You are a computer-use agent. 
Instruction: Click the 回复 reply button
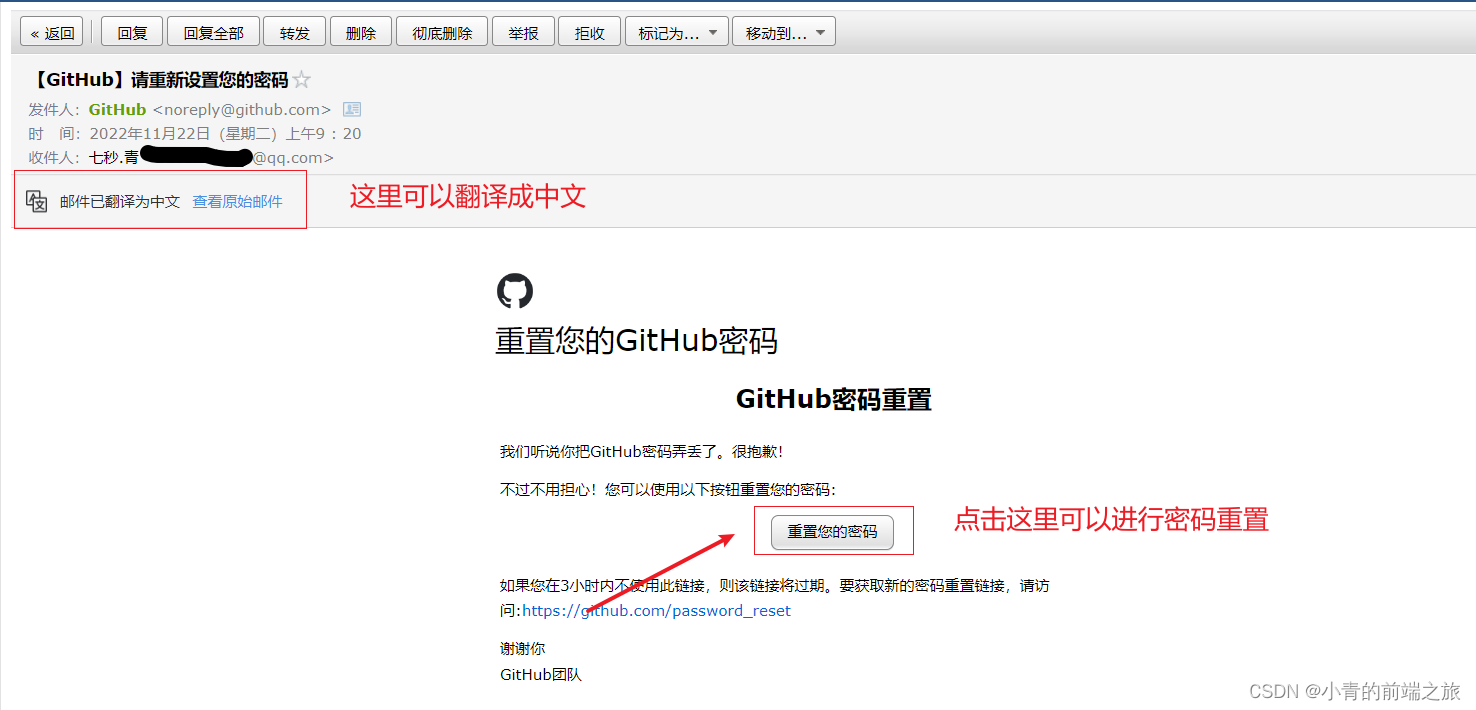[132, 33]
